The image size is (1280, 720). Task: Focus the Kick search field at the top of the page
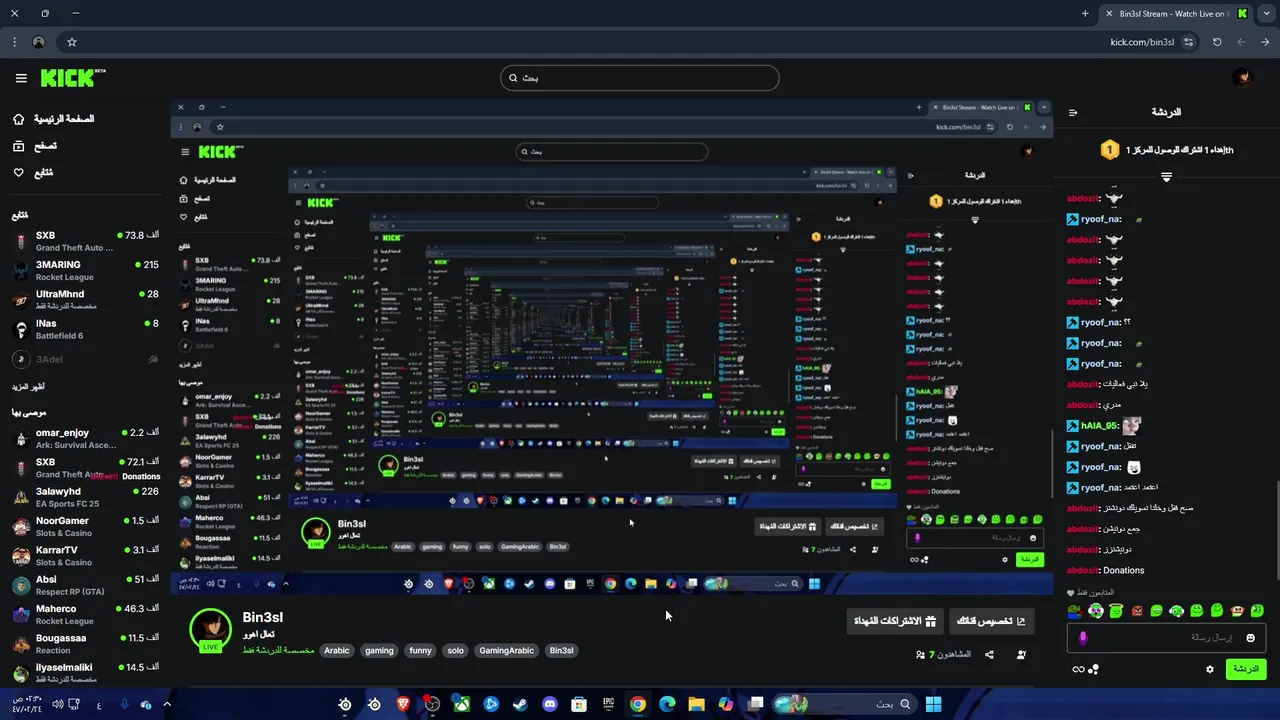[x=640, y=78]
